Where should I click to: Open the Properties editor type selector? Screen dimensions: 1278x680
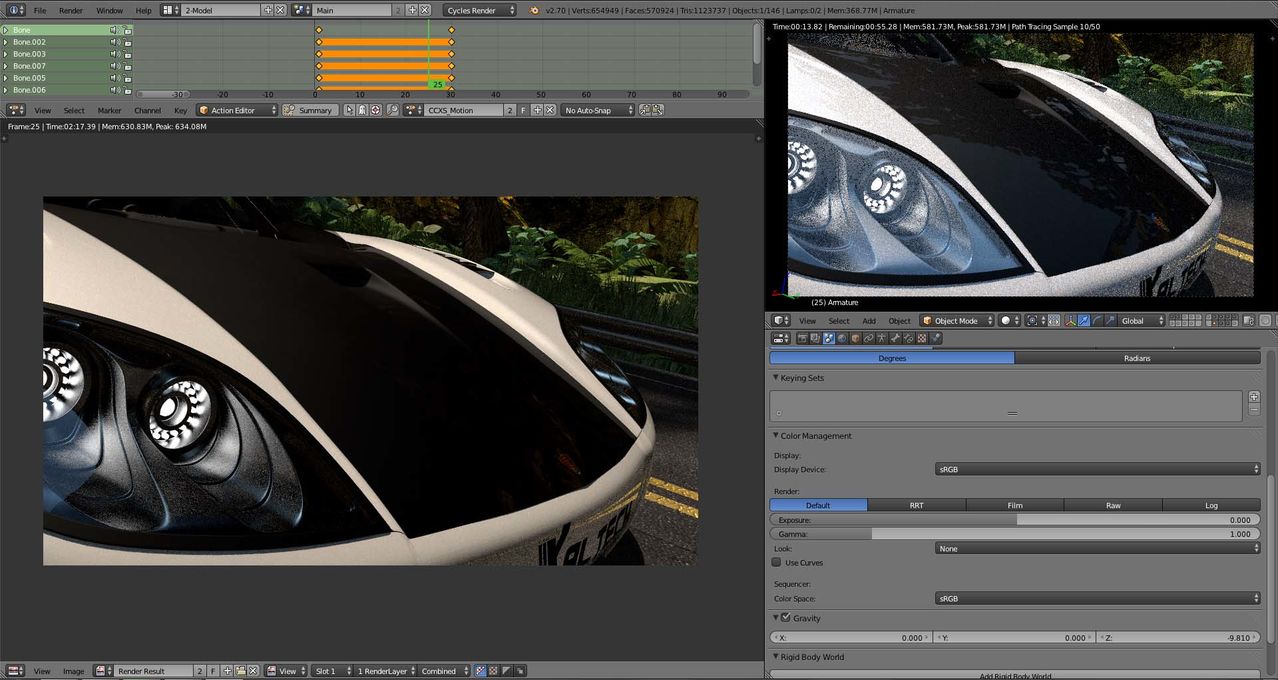tap(782, 338)
